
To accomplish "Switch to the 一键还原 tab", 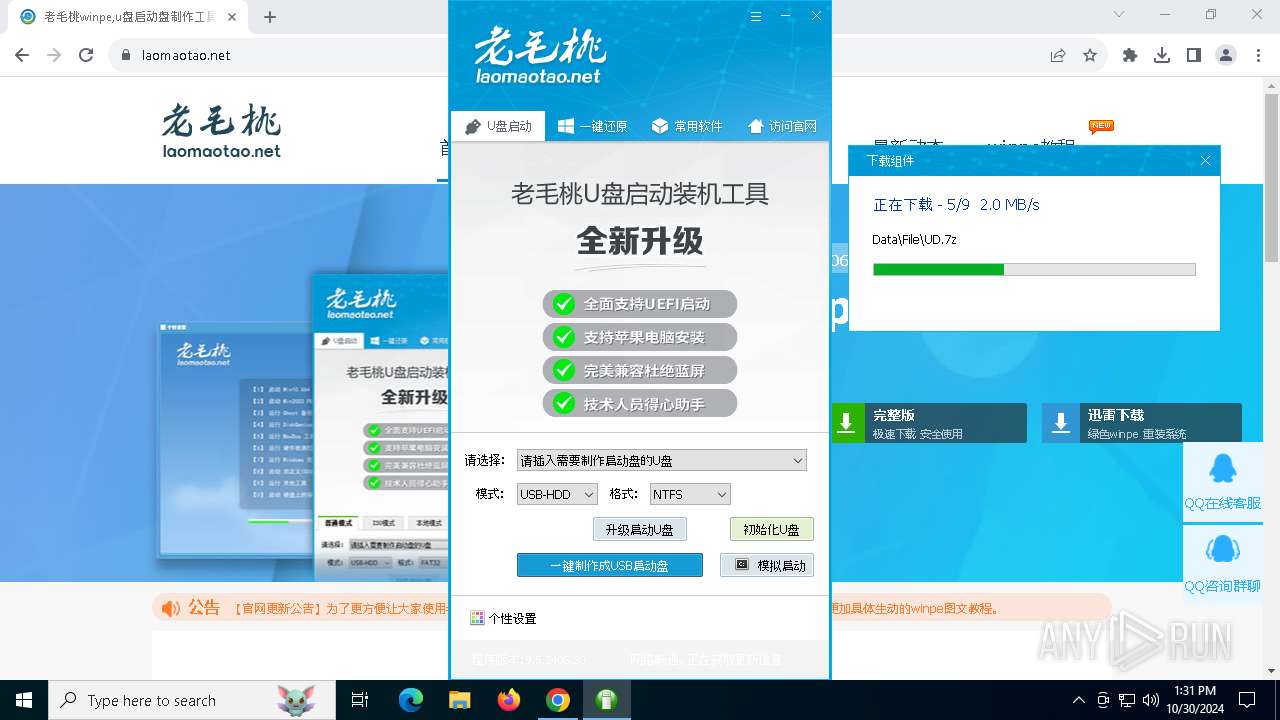I will click(592, 126).
